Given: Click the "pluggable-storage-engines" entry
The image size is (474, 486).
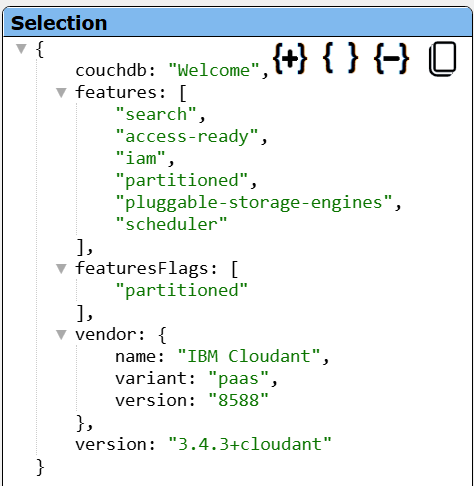Looking at the screenshot, I should pos(254,203).
